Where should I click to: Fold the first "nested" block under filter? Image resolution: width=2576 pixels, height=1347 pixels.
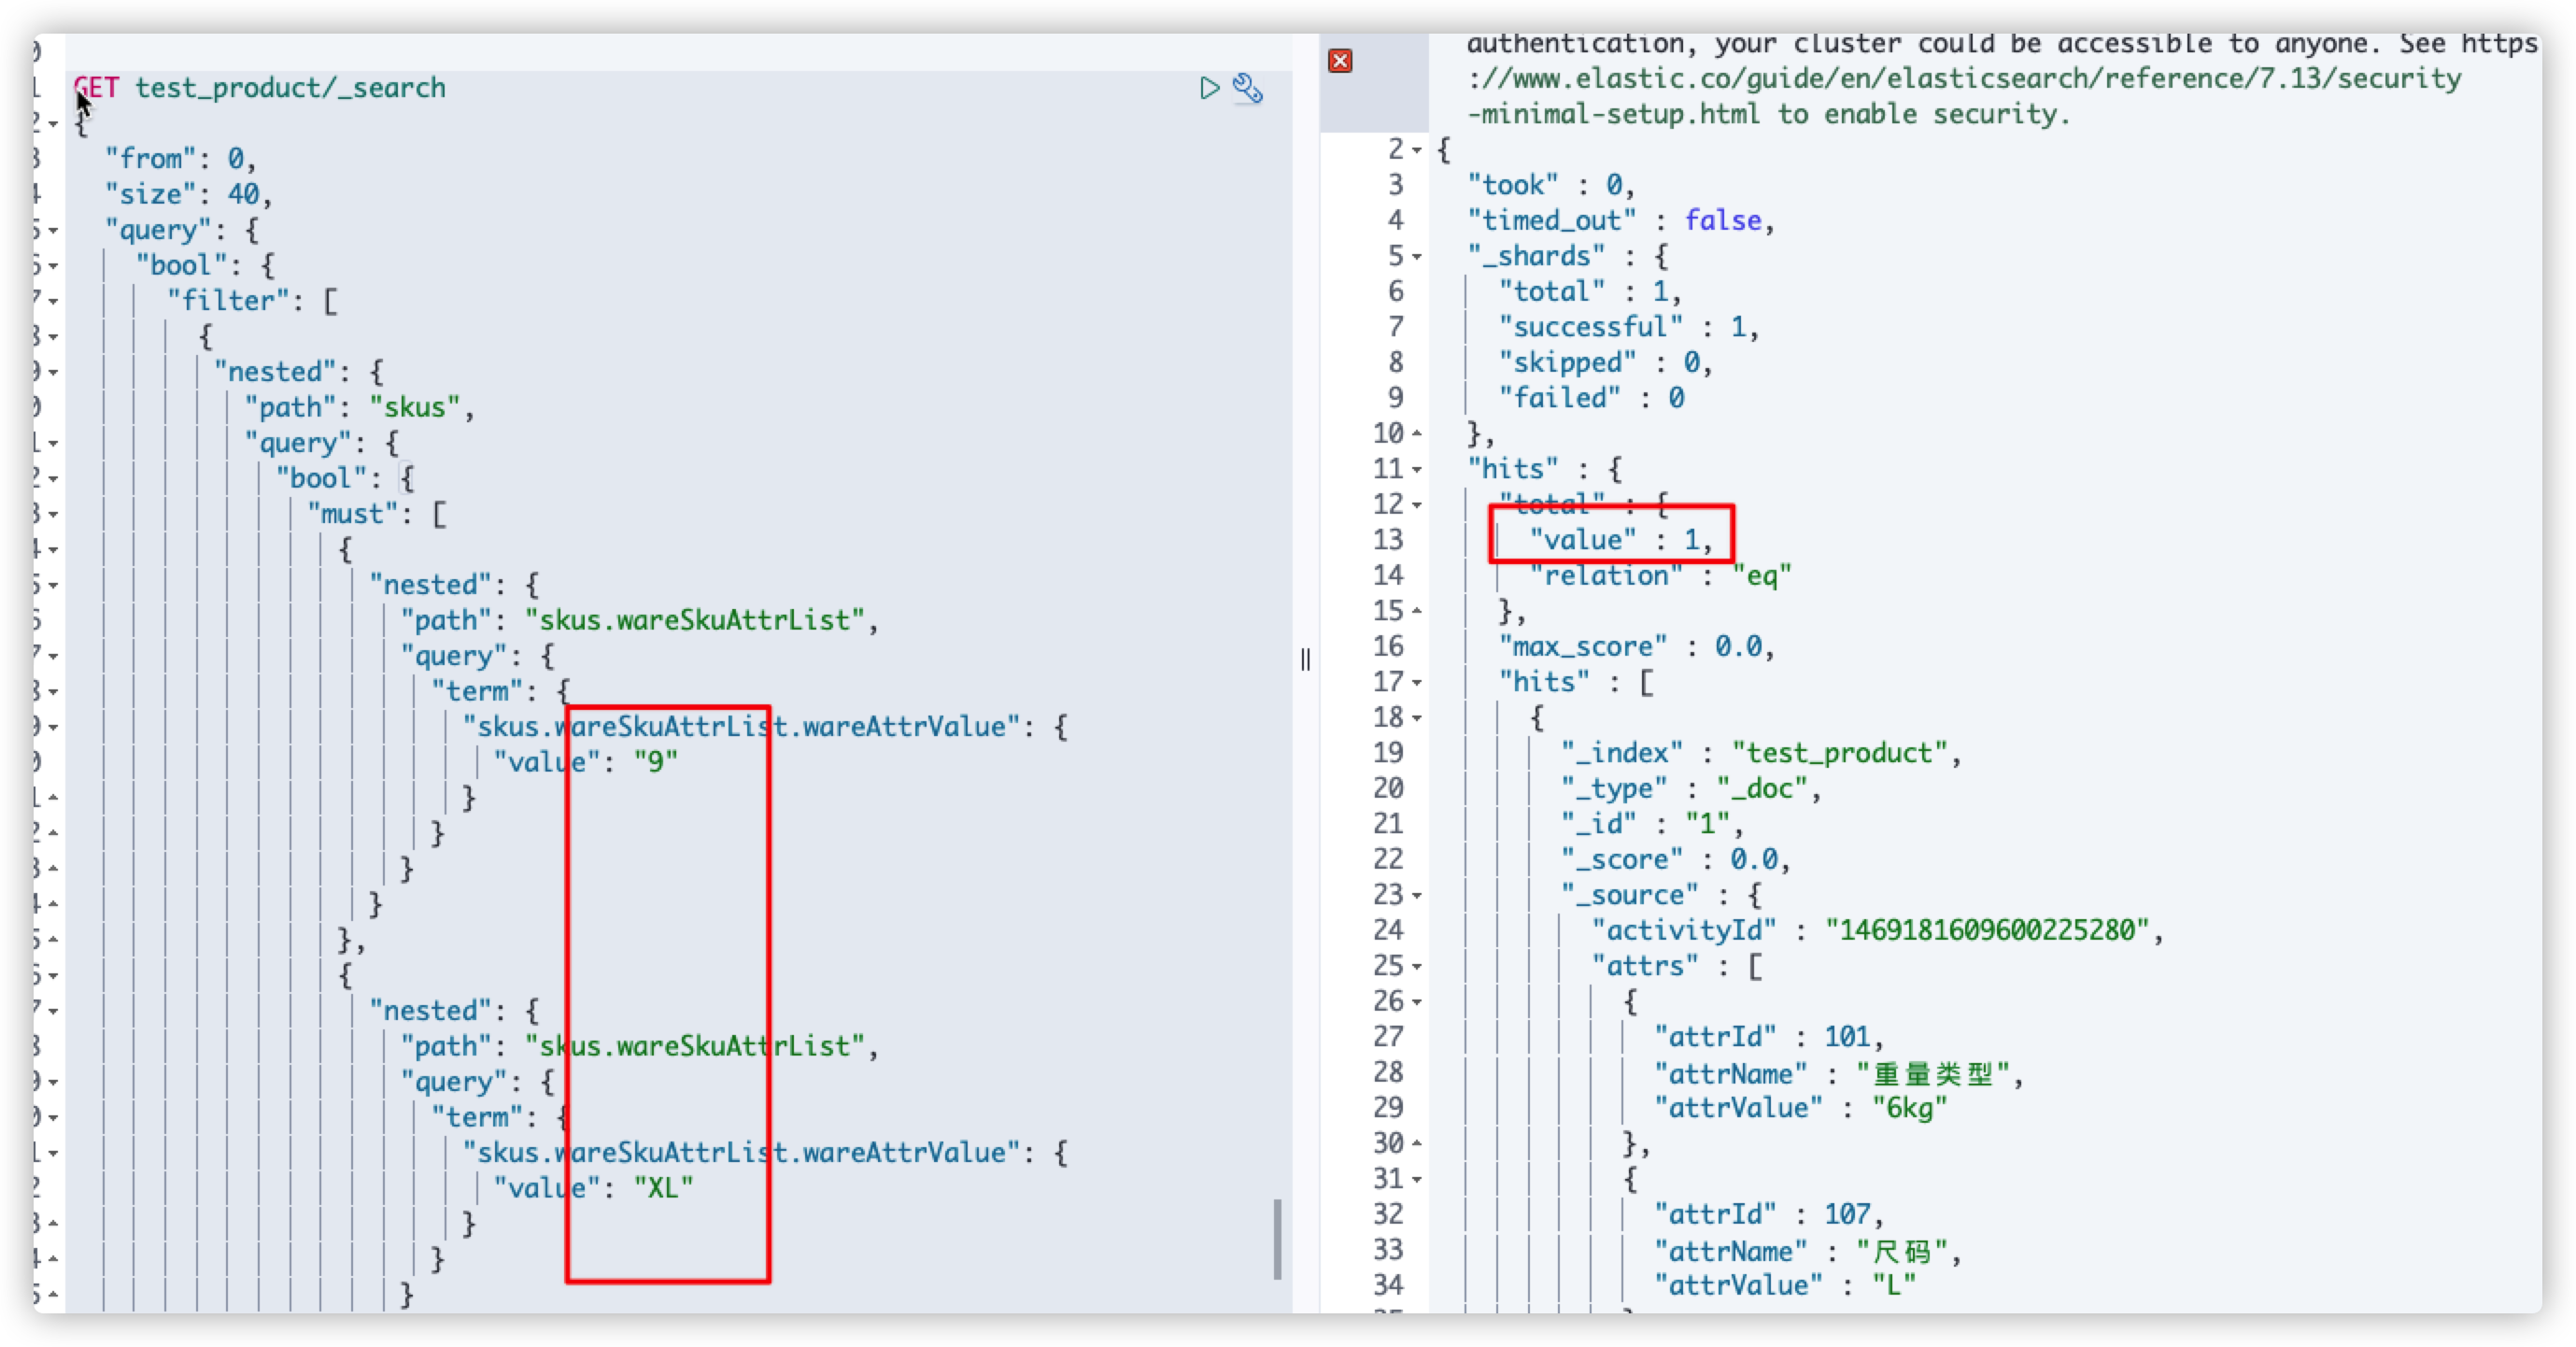pos(53,372)
